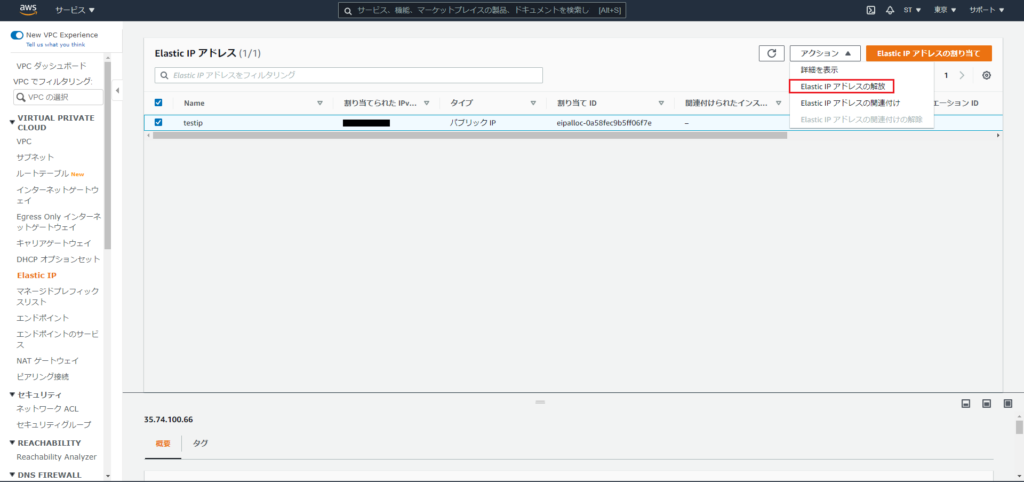Go to next page of results
Screen dimensions: 1024x482
pyautogui.click(x=962, y=75)
